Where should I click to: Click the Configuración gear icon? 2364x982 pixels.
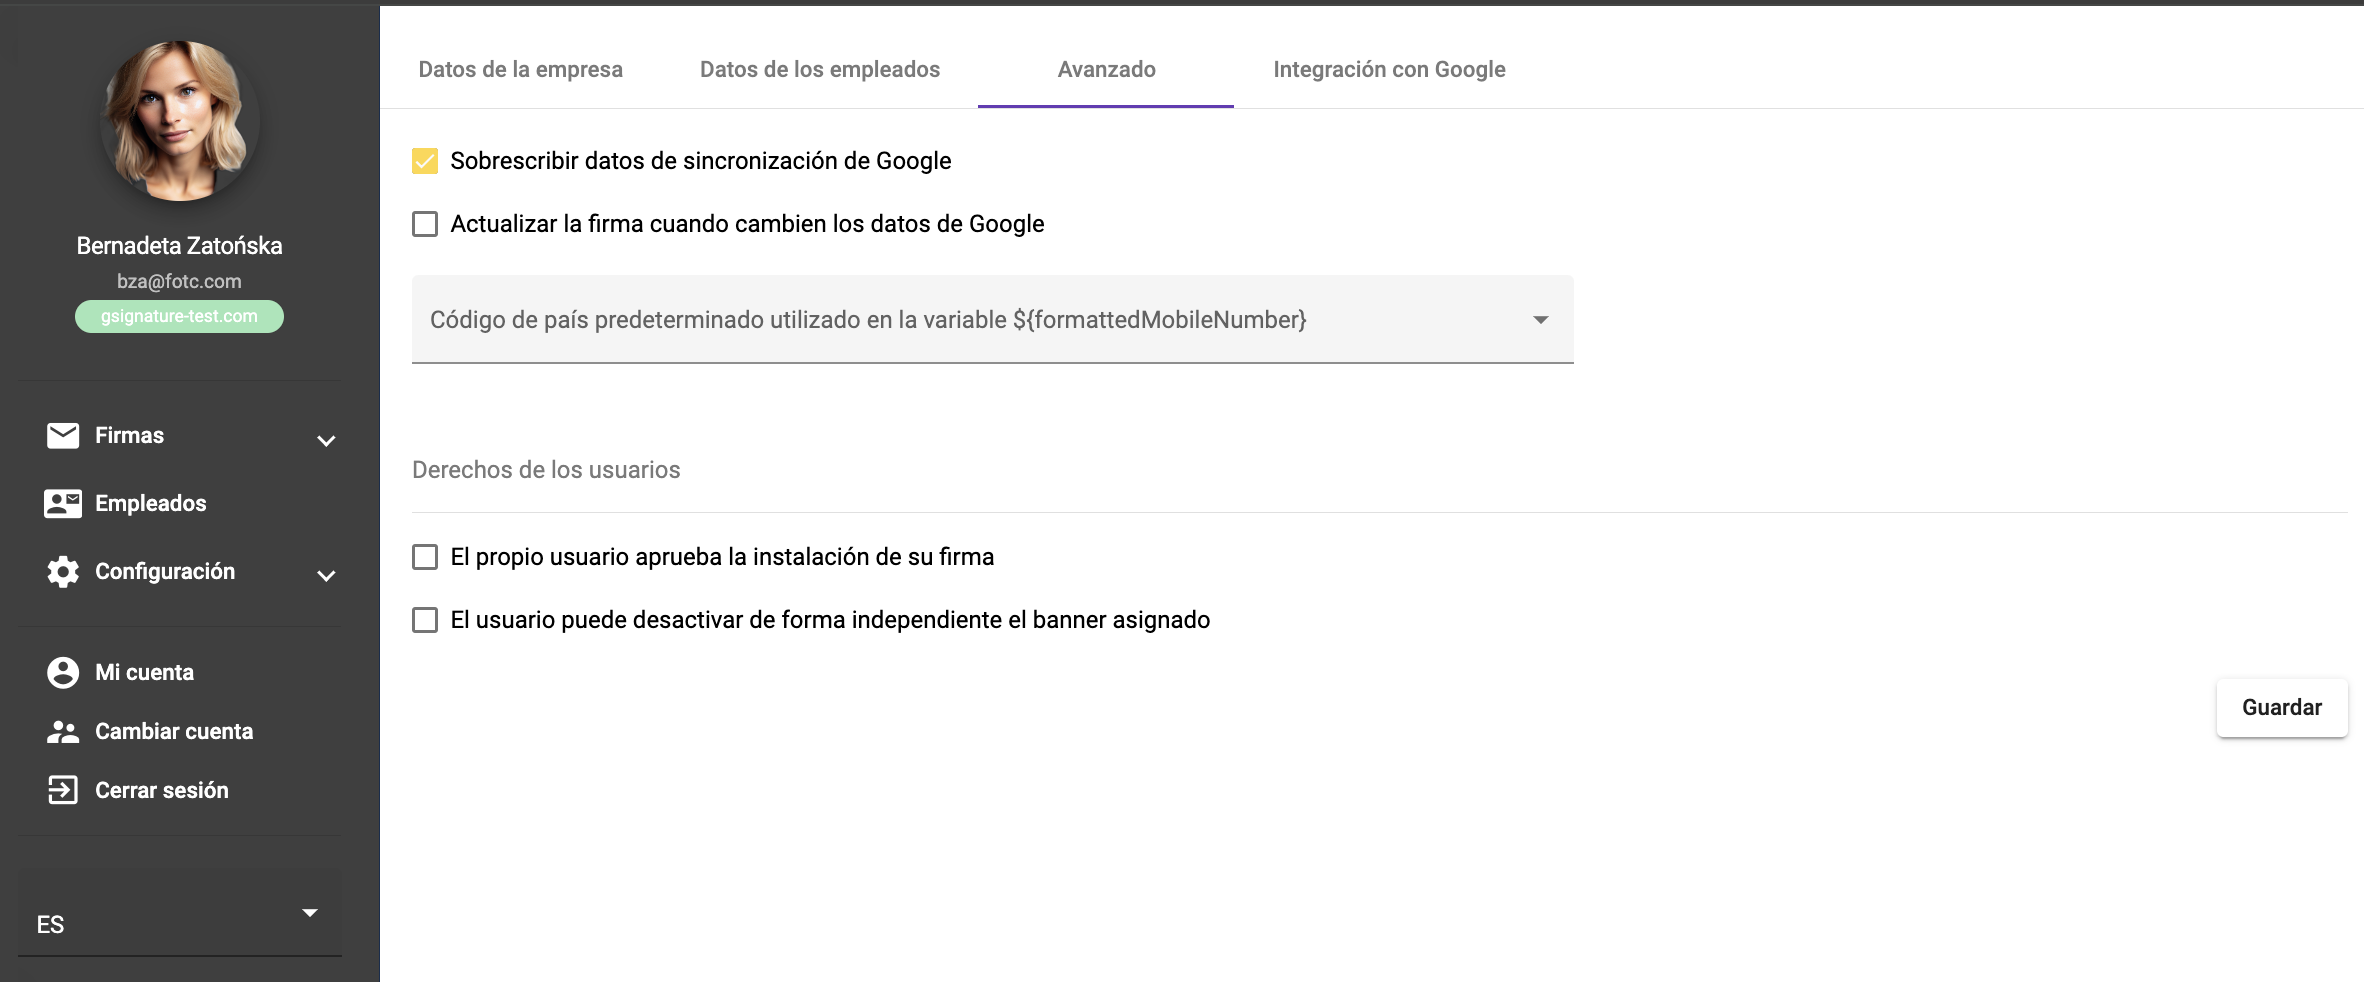click(x=63, y=571)
